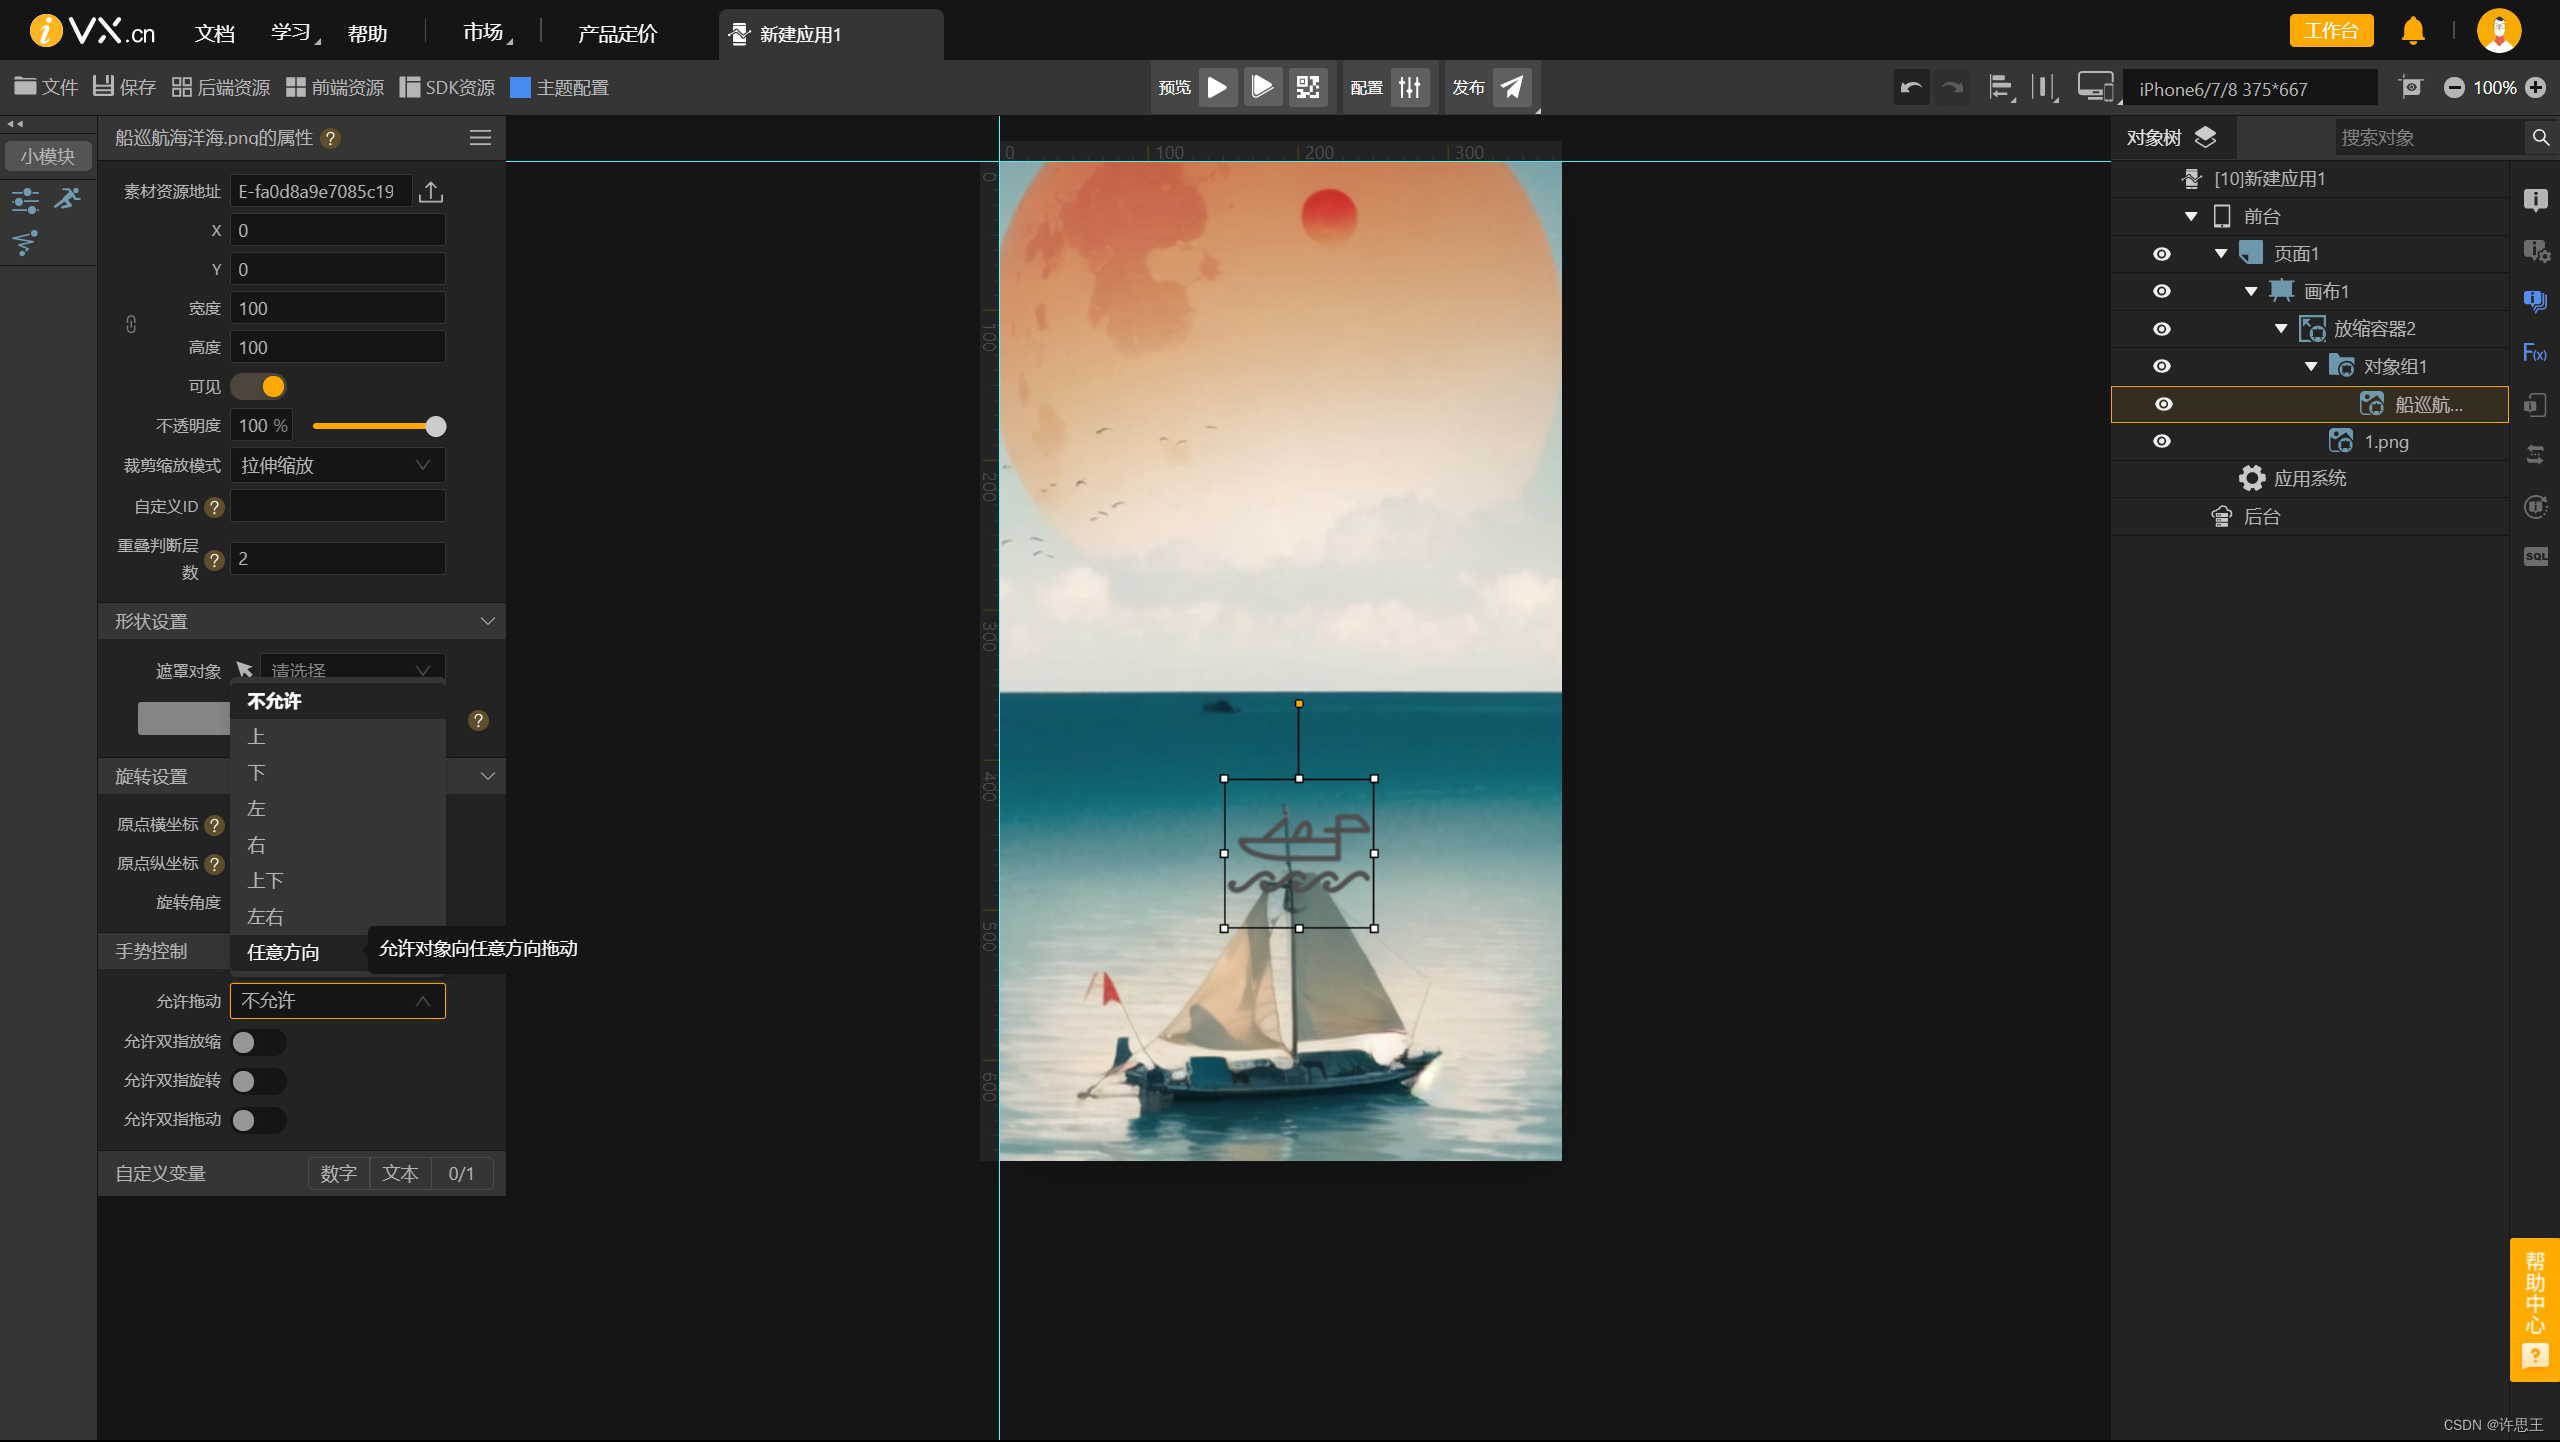Select 任意方向 from the drag options

click(283, 952)
